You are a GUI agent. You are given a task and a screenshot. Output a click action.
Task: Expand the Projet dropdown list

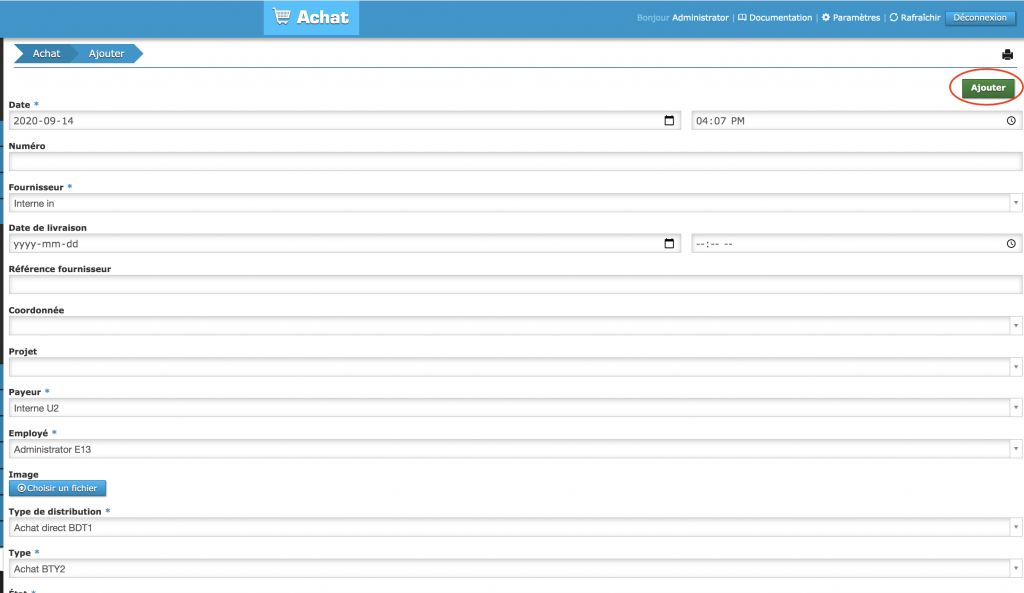pyautogui.click(x=1016, y=367)
